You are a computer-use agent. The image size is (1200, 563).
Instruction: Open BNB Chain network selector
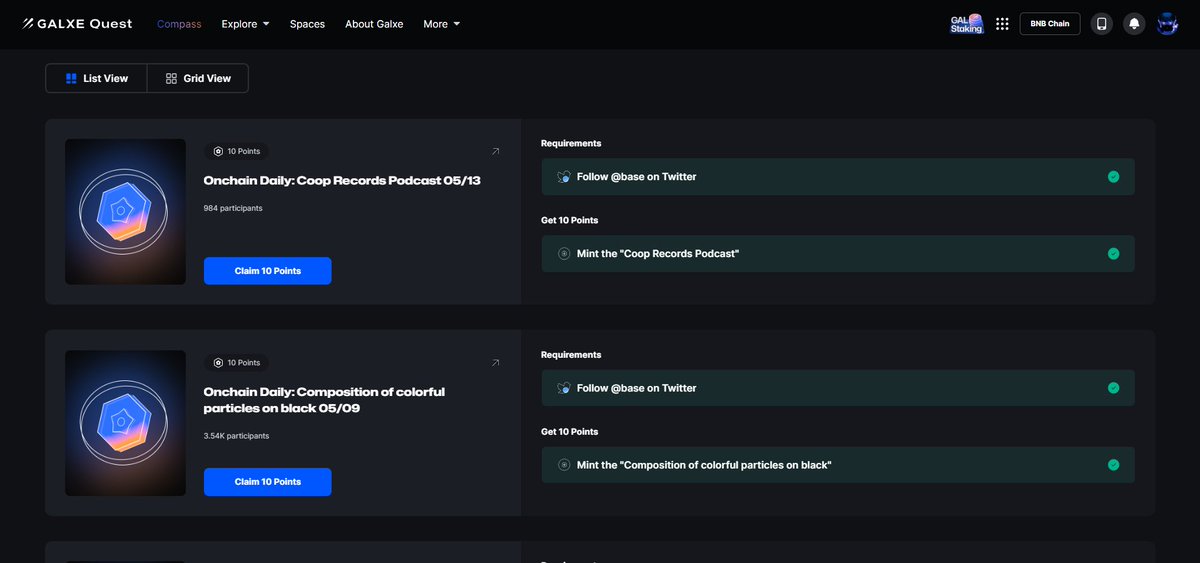tap(1050, 24)
